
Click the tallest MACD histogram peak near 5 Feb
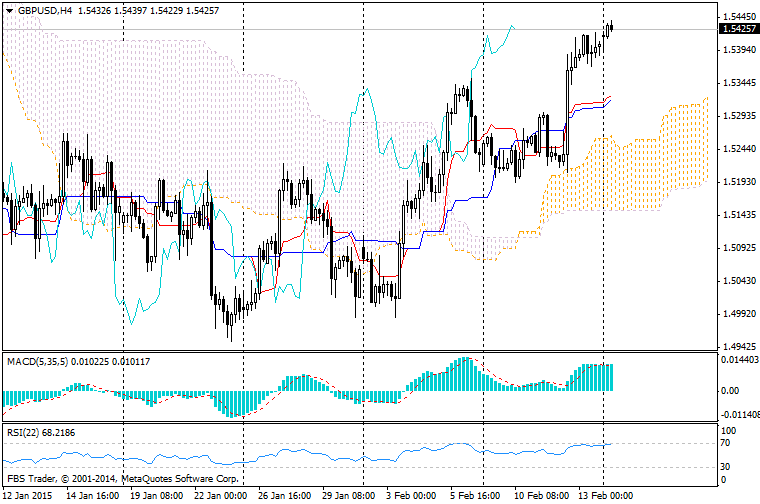coord(466,374)
